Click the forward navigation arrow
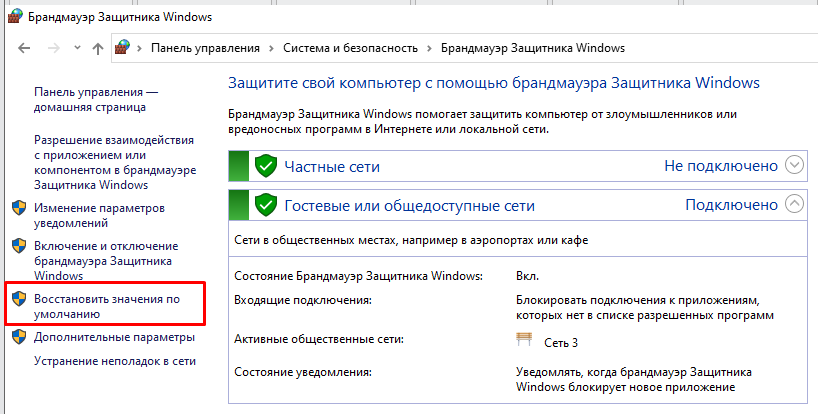Image resolution: width=818 pixels, height=414 pixels. pyautogui.click(x=52, y=48)
